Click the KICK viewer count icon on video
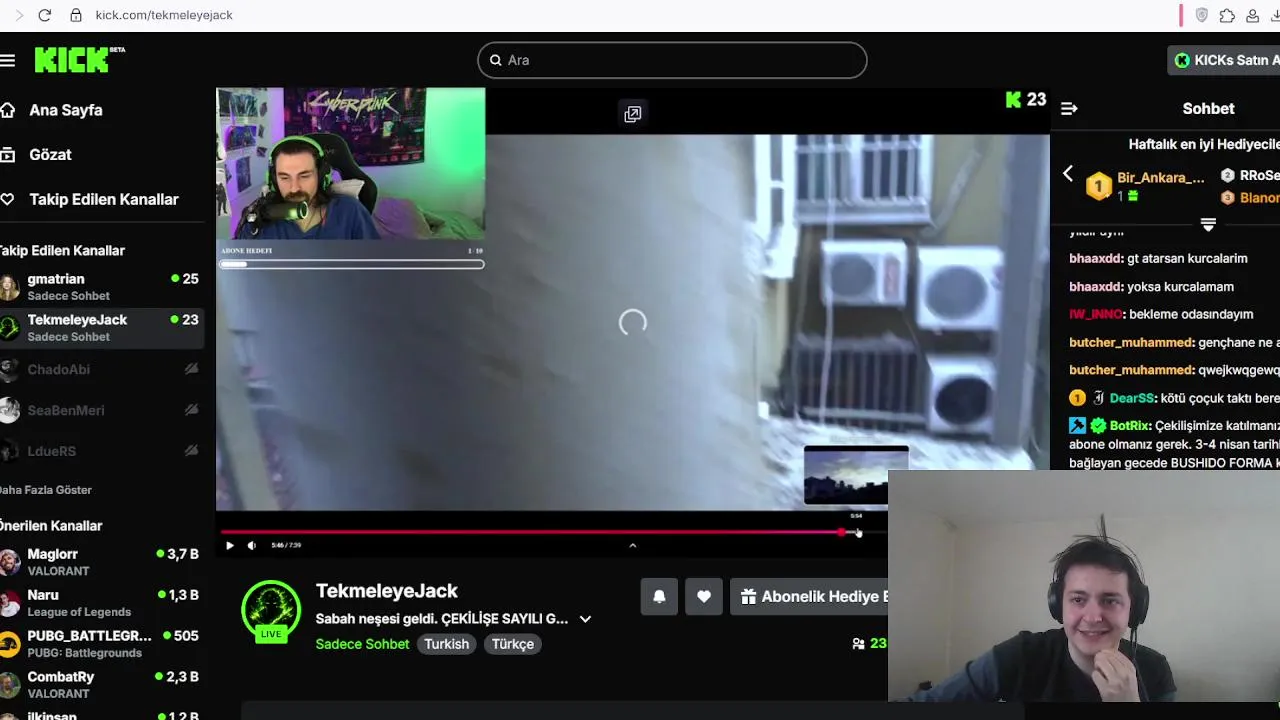 (1014, 99)
